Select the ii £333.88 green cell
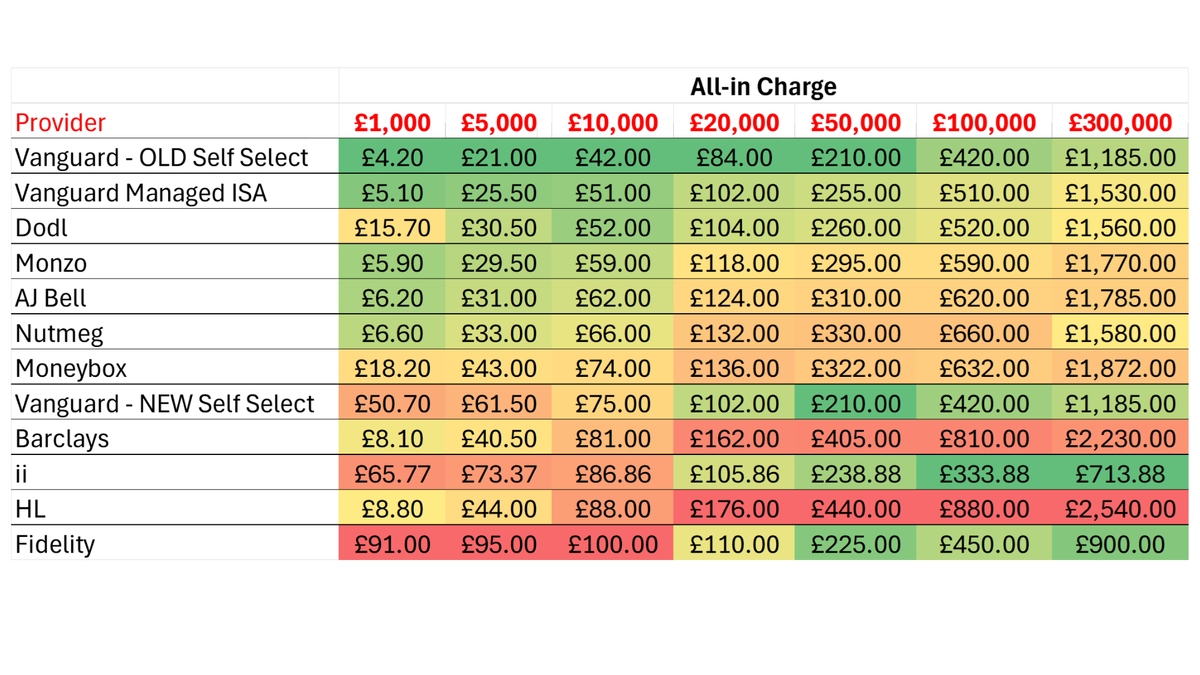This screenshot has height=675, width=1200. [984, 473]
